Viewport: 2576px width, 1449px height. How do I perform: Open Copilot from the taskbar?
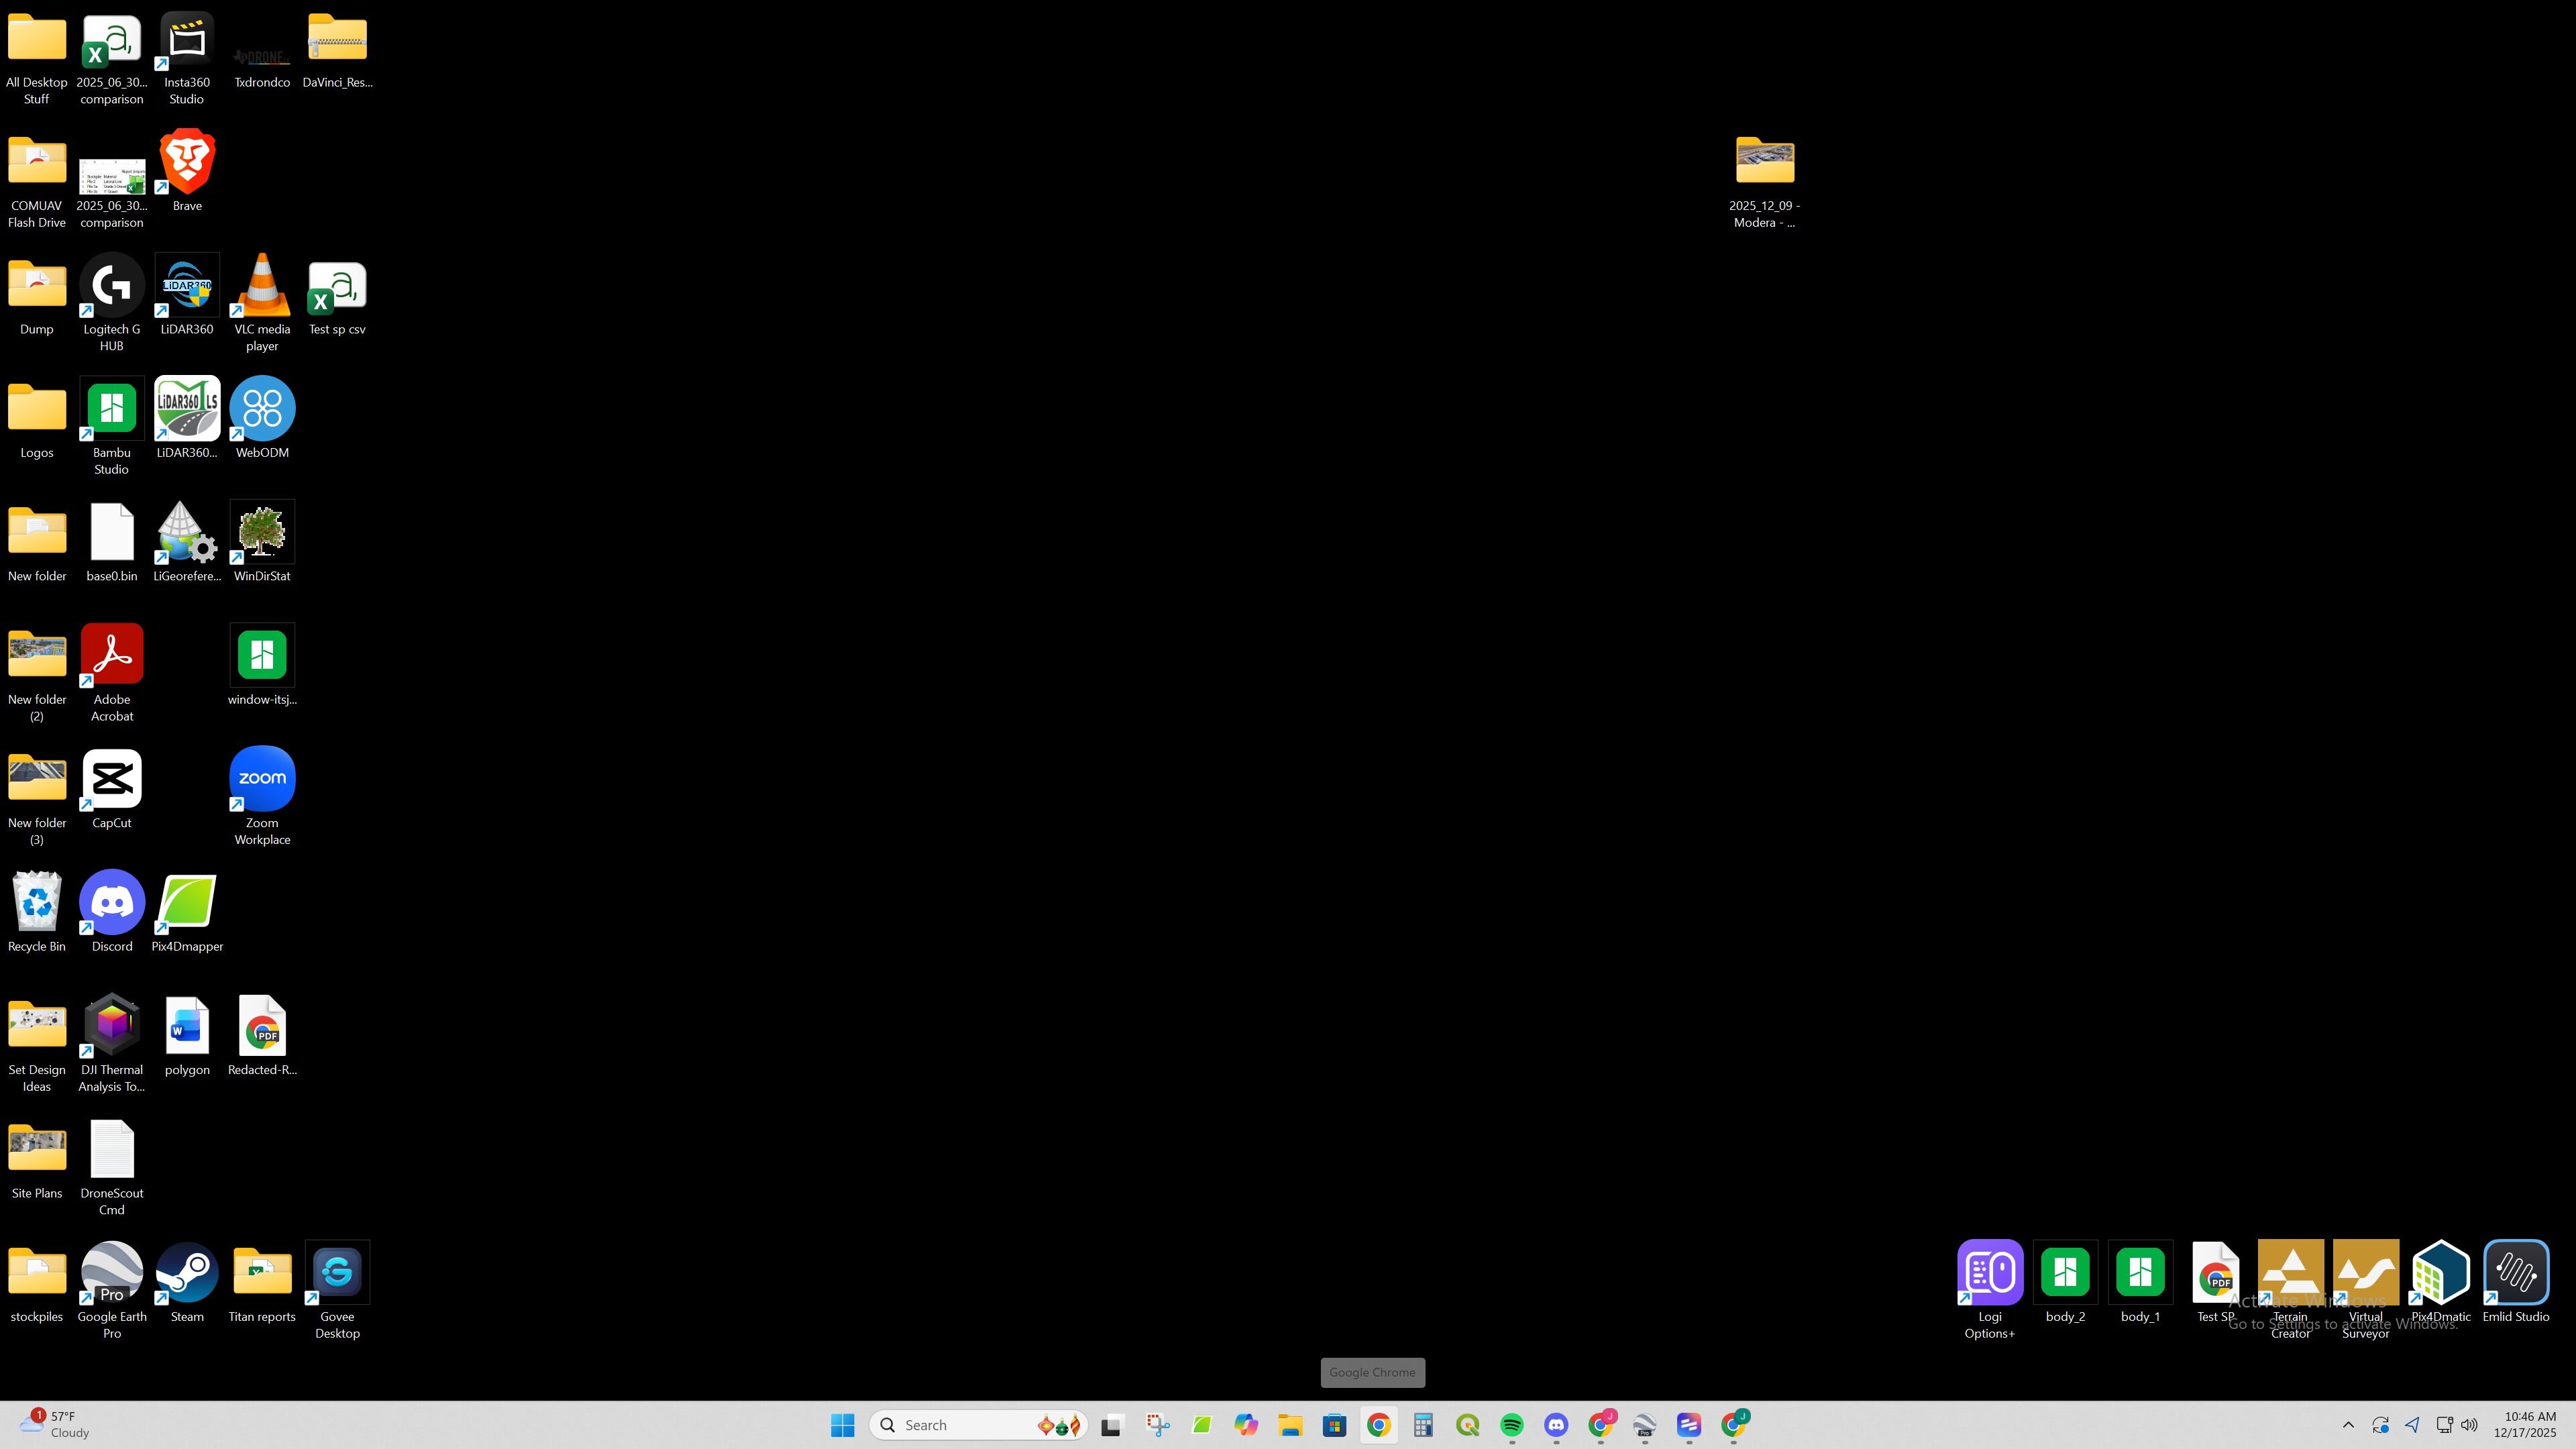[1246, 1425]
